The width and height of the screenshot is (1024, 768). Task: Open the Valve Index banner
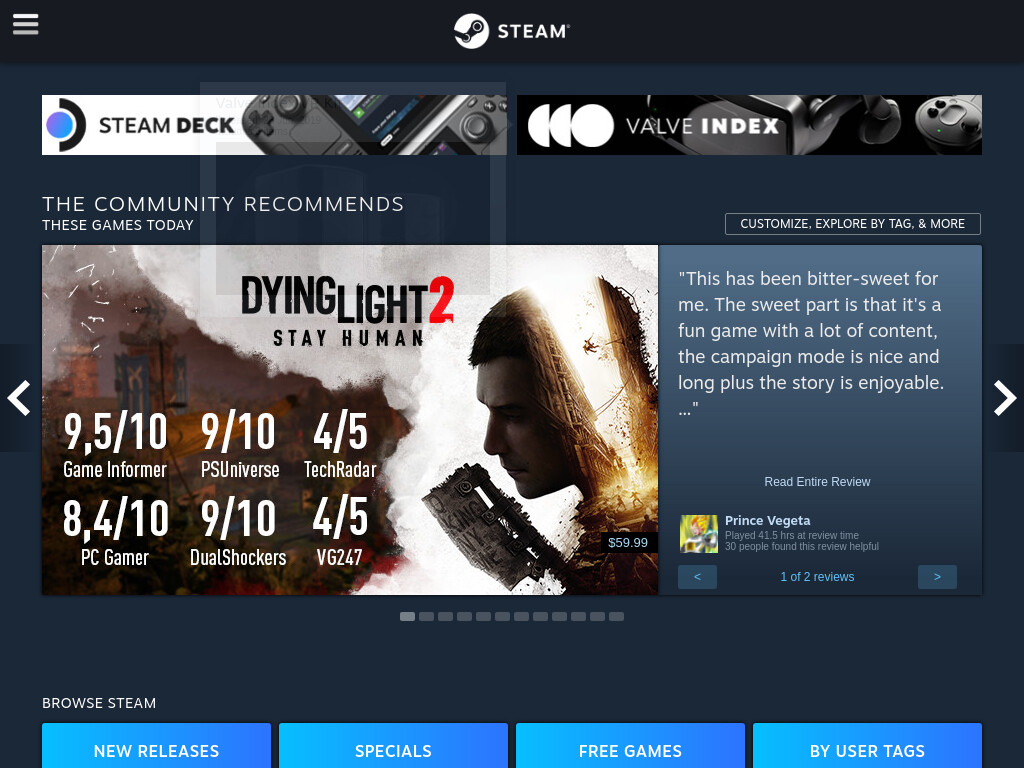(749, 125)
